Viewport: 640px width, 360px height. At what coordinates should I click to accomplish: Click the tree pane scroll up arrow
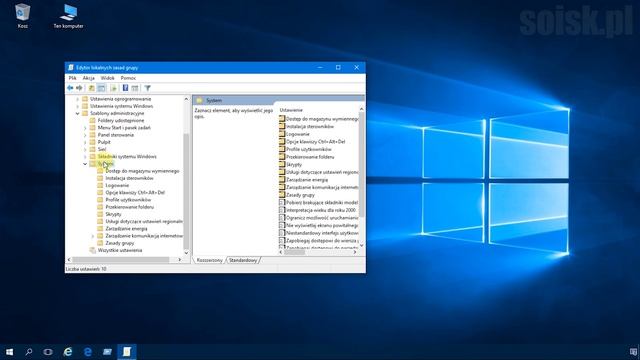click(x=186, y=99)
